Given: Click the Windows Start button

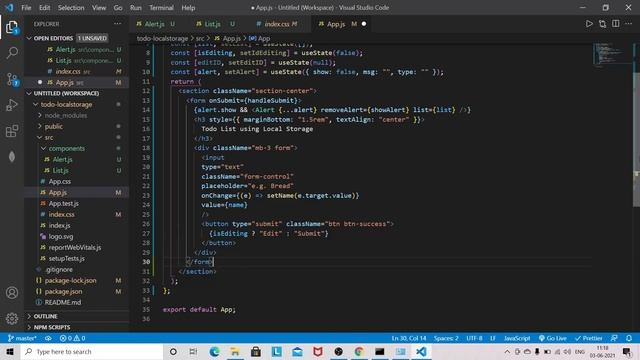Looking at the screenshot, I should point(10,351).
